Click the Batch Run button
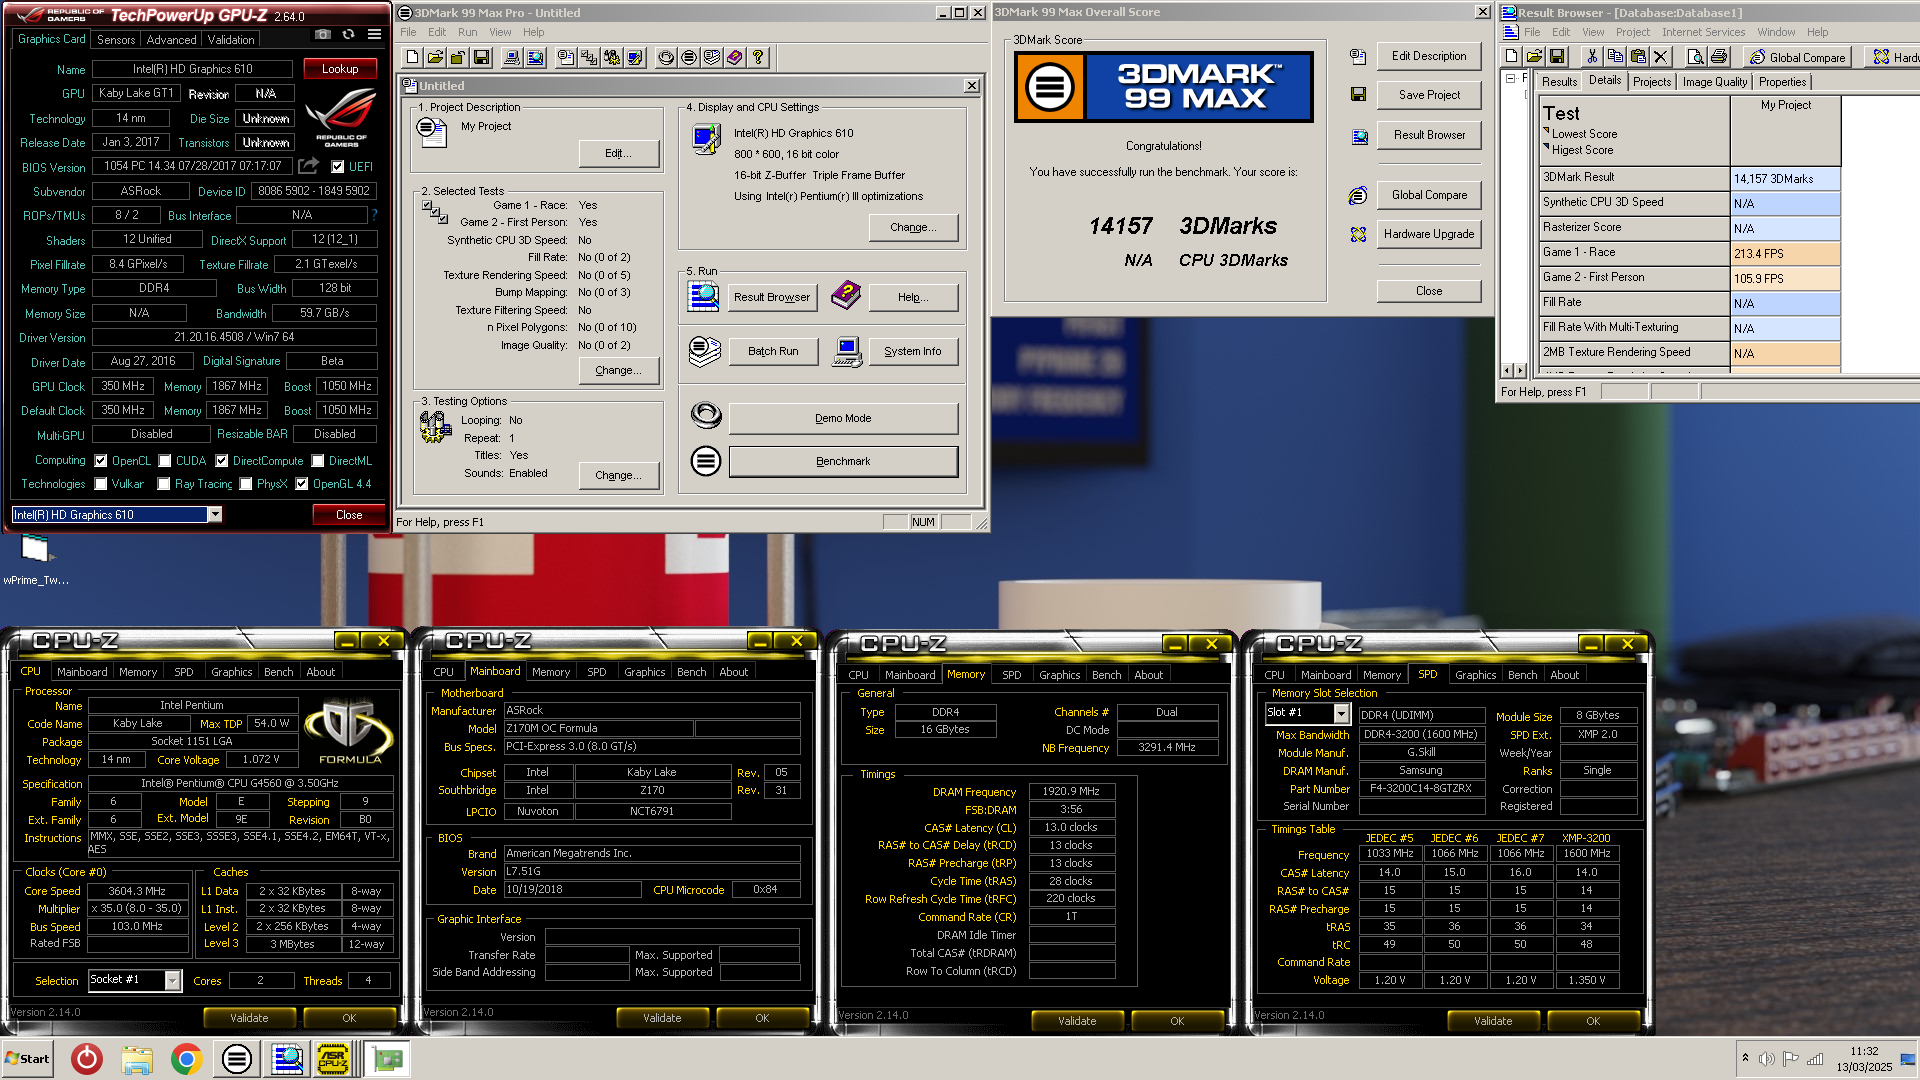 773,351
